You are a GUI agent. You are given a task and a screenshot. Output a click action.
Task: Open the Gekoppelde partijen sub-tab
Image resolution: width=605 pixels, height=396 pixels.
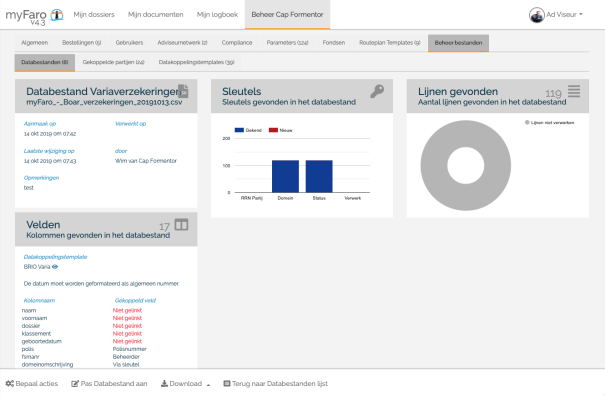pyautogui.click(x=113, y=62)
